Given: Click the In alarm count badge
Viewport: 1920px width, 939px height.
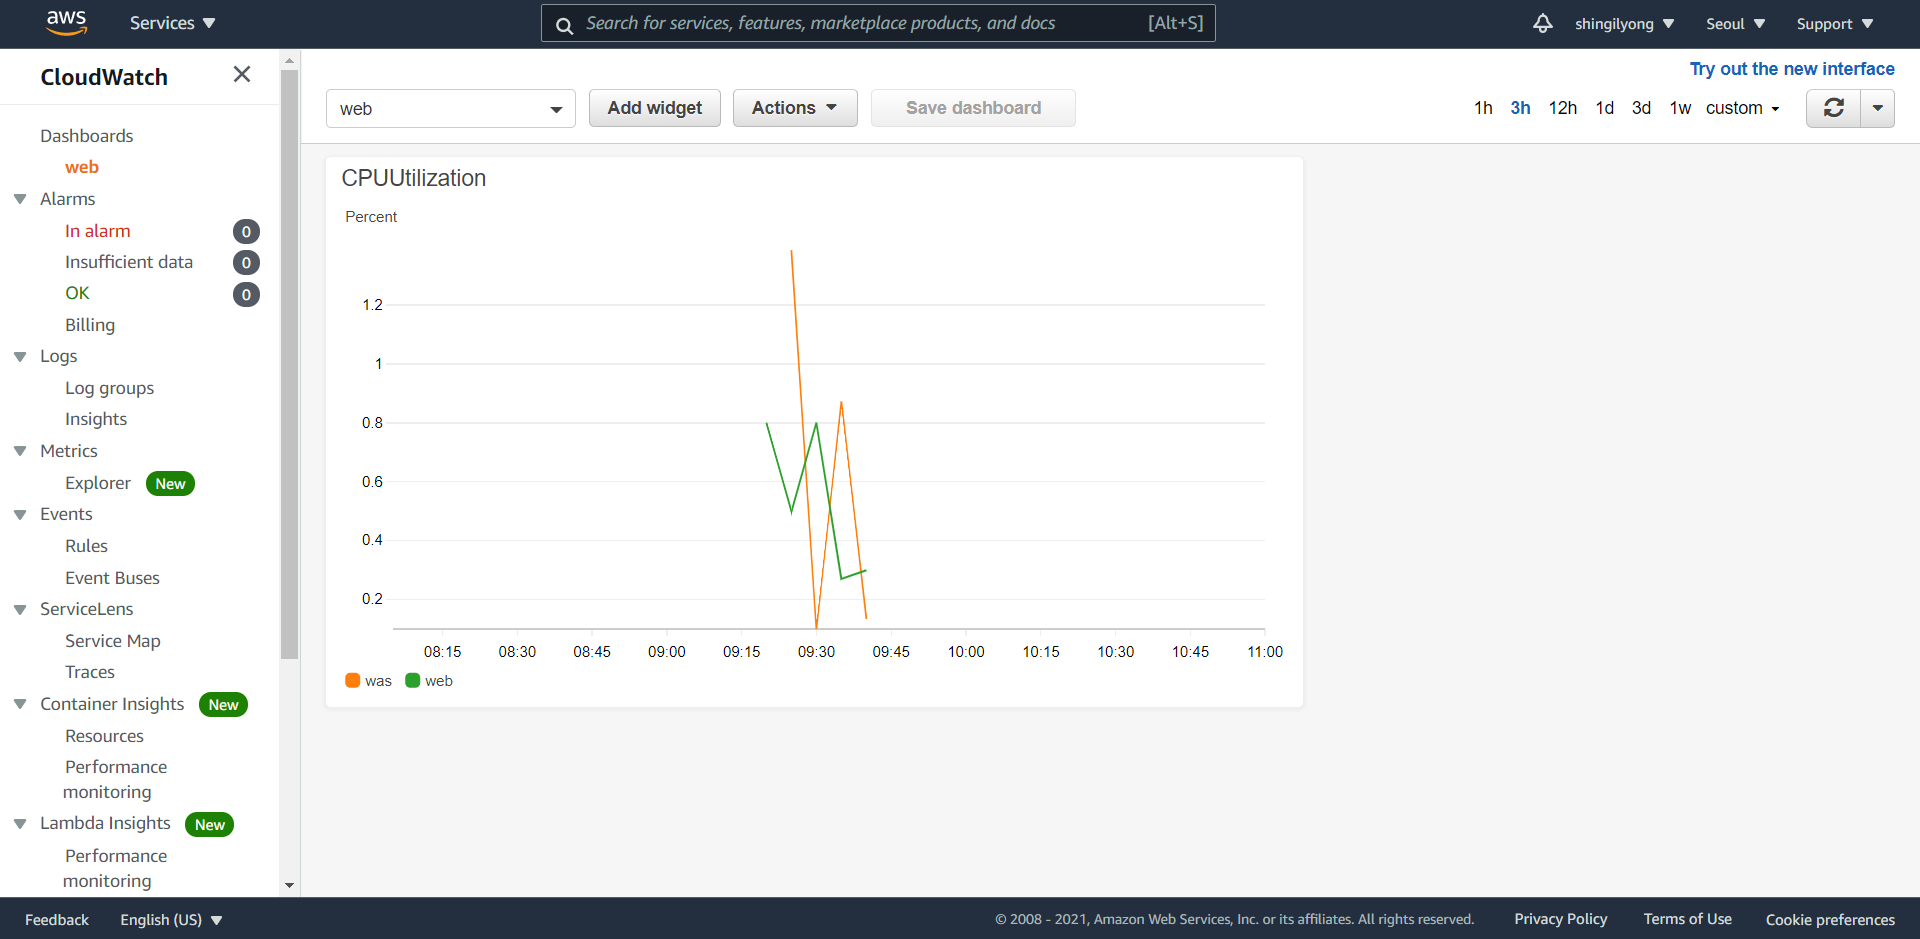Looking at the screenshot, I should (x=246, y=232).
